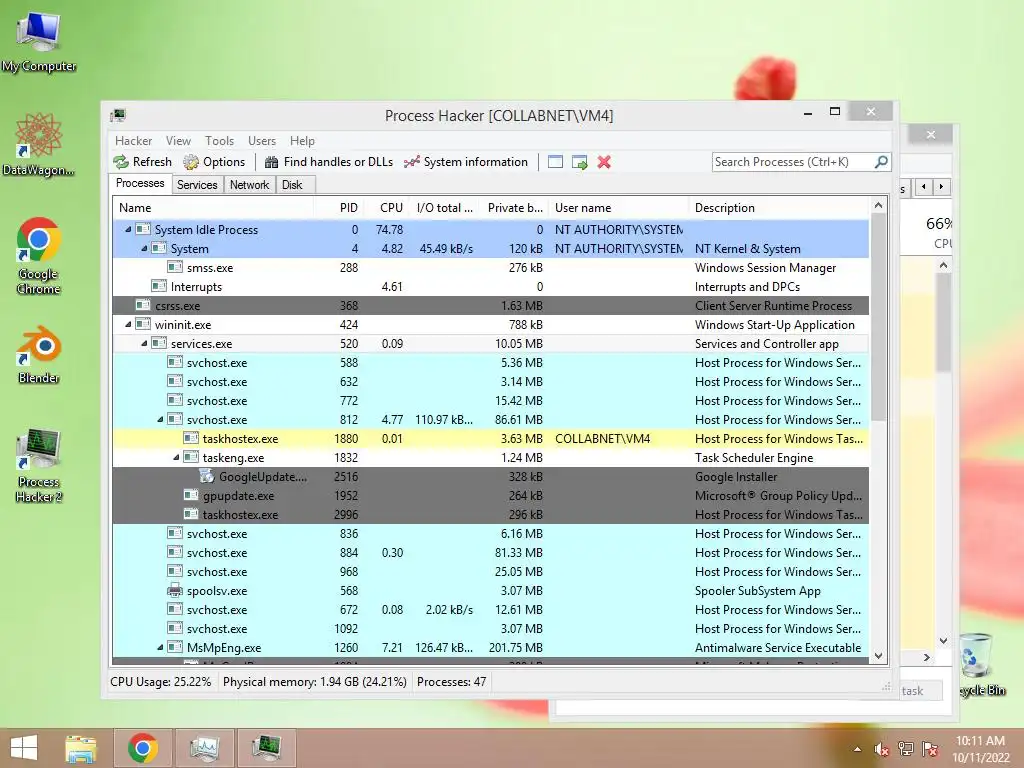This screenshot has width=1024, height=768.
Task: Open the Help menu
Action: pyautogui.click(x=302, y=141)
